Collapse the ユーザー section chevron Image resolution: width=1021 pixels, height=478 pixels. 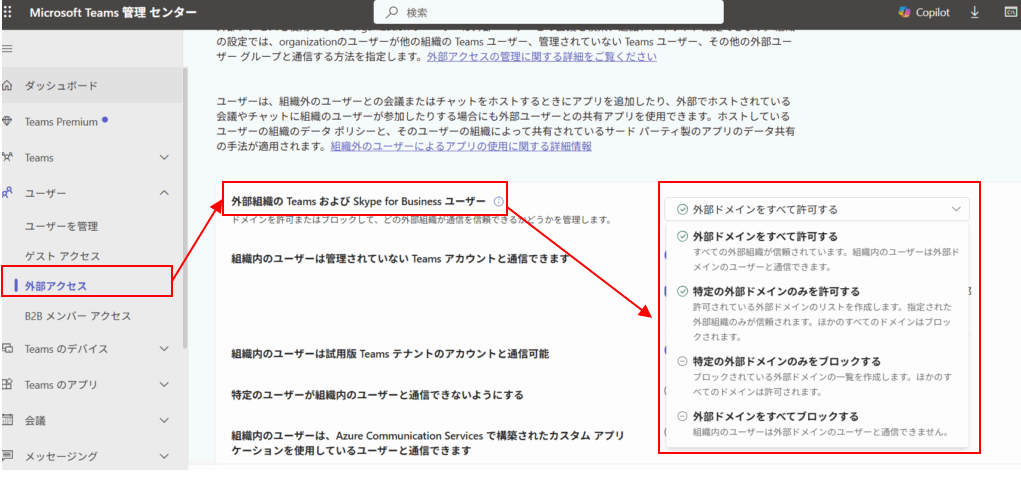[165, 193]
